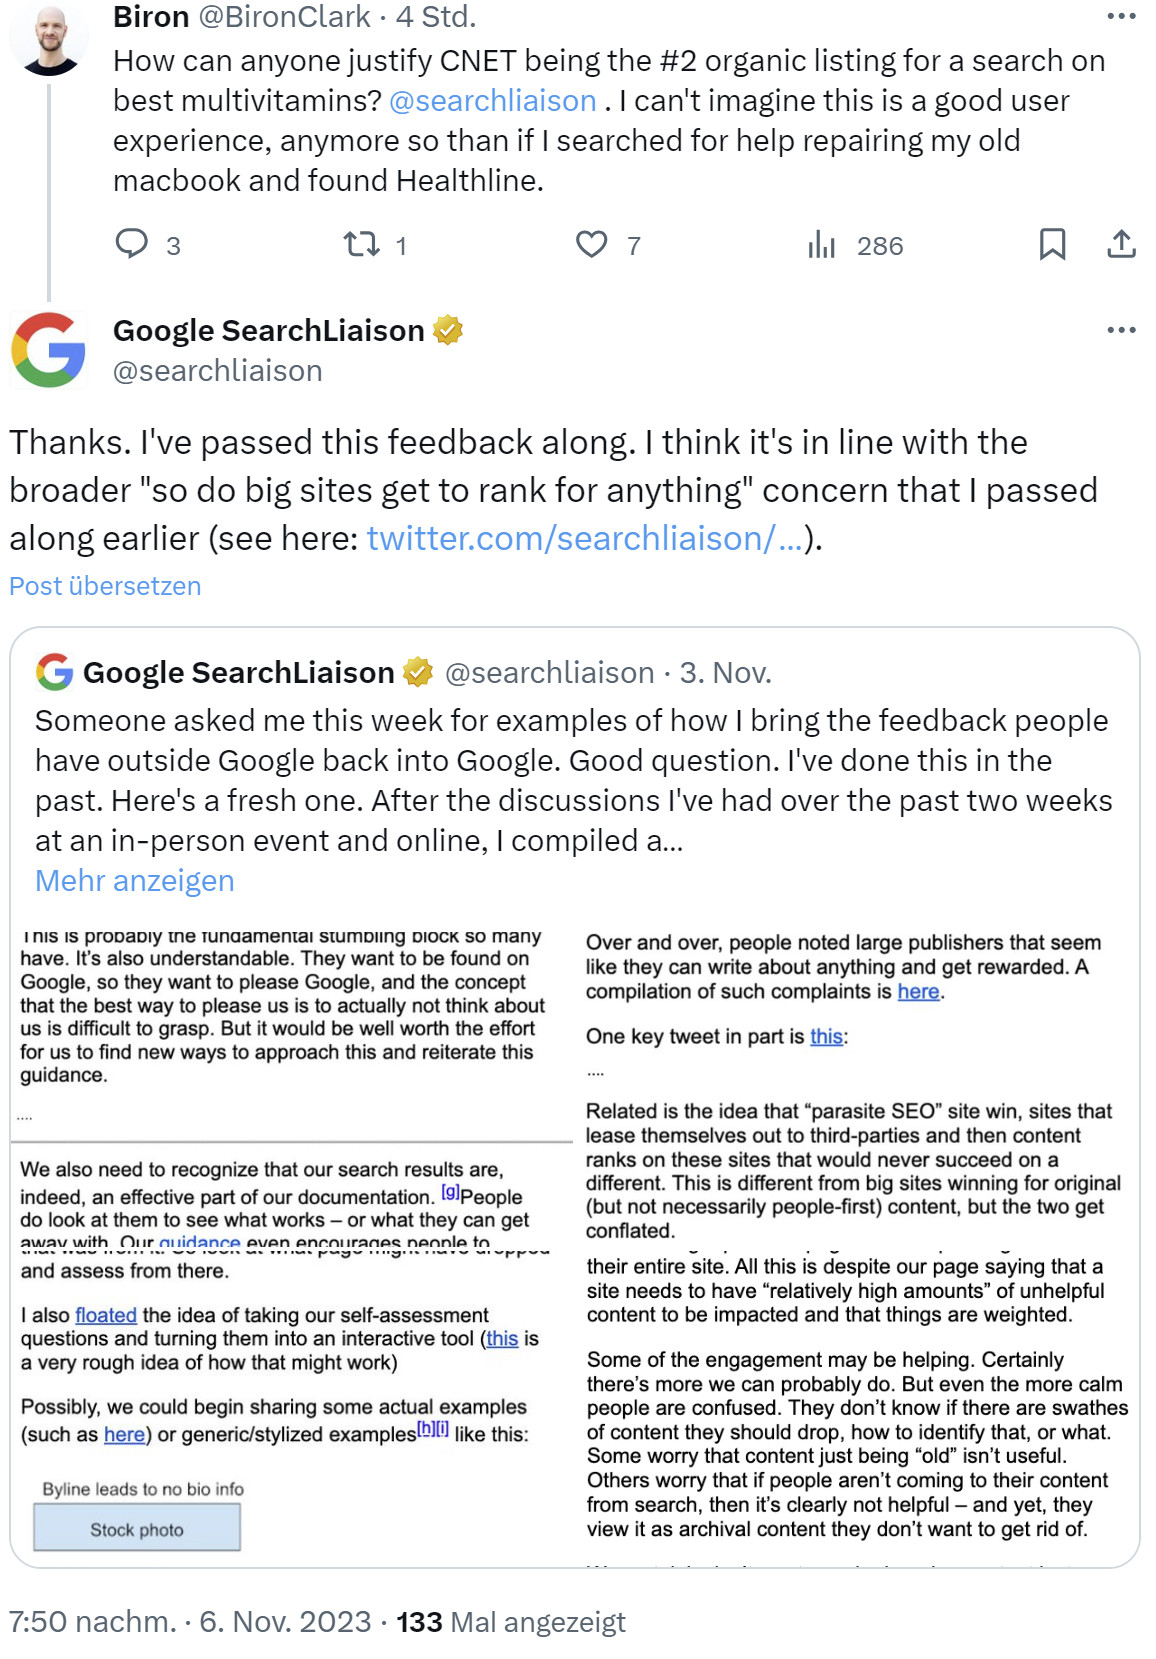
Task: Open the reply composer on Biron's tweet
Action: tap(133, 245)
